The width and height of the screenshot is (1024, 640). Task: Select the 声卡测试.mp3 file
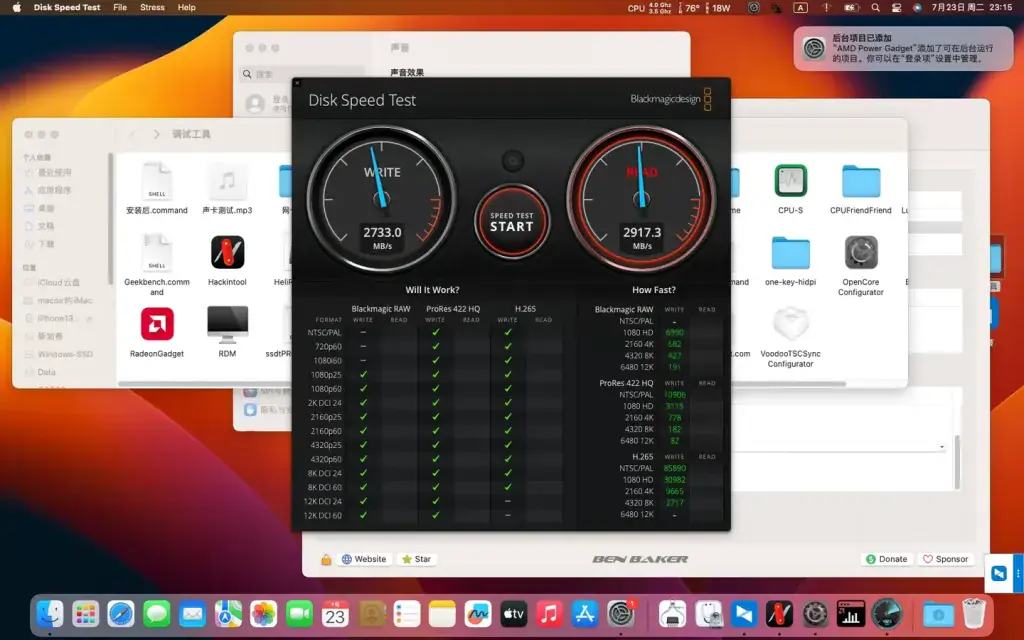coord(227,189)
